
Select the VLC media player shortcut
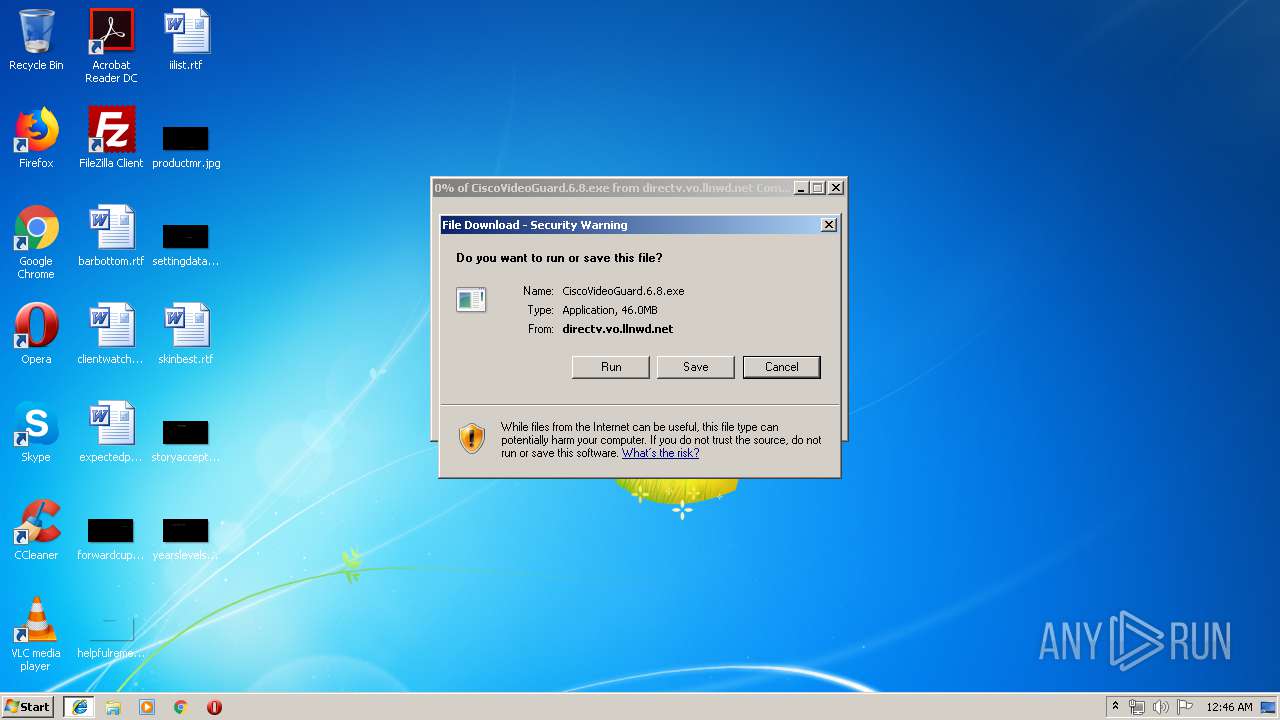36,634
